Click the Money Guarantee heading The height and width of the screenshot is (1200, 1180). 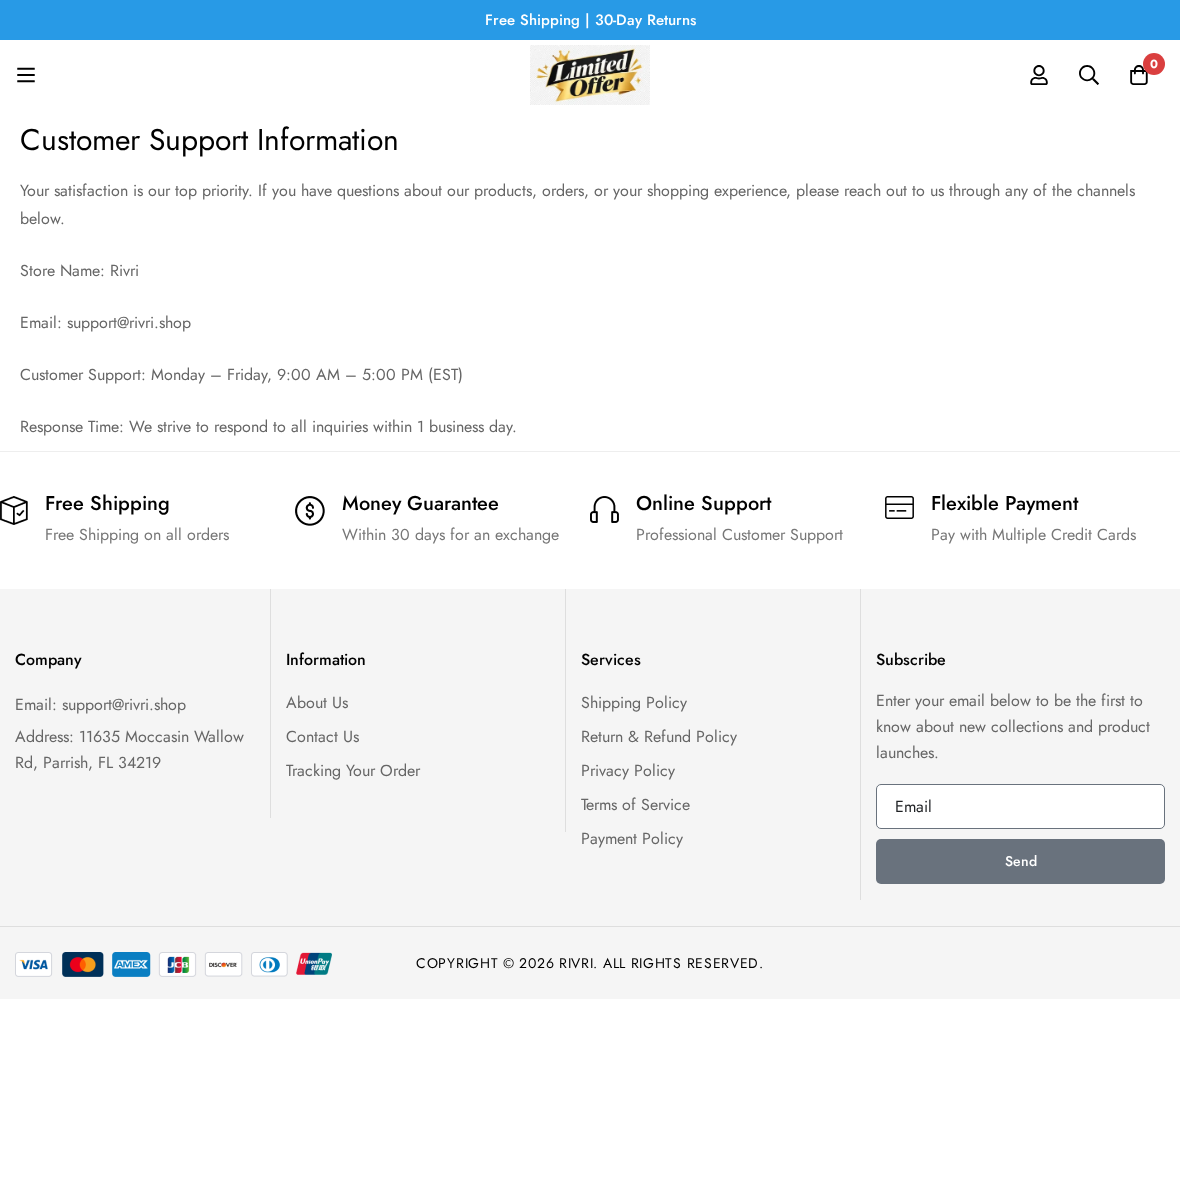click(420, 504)
